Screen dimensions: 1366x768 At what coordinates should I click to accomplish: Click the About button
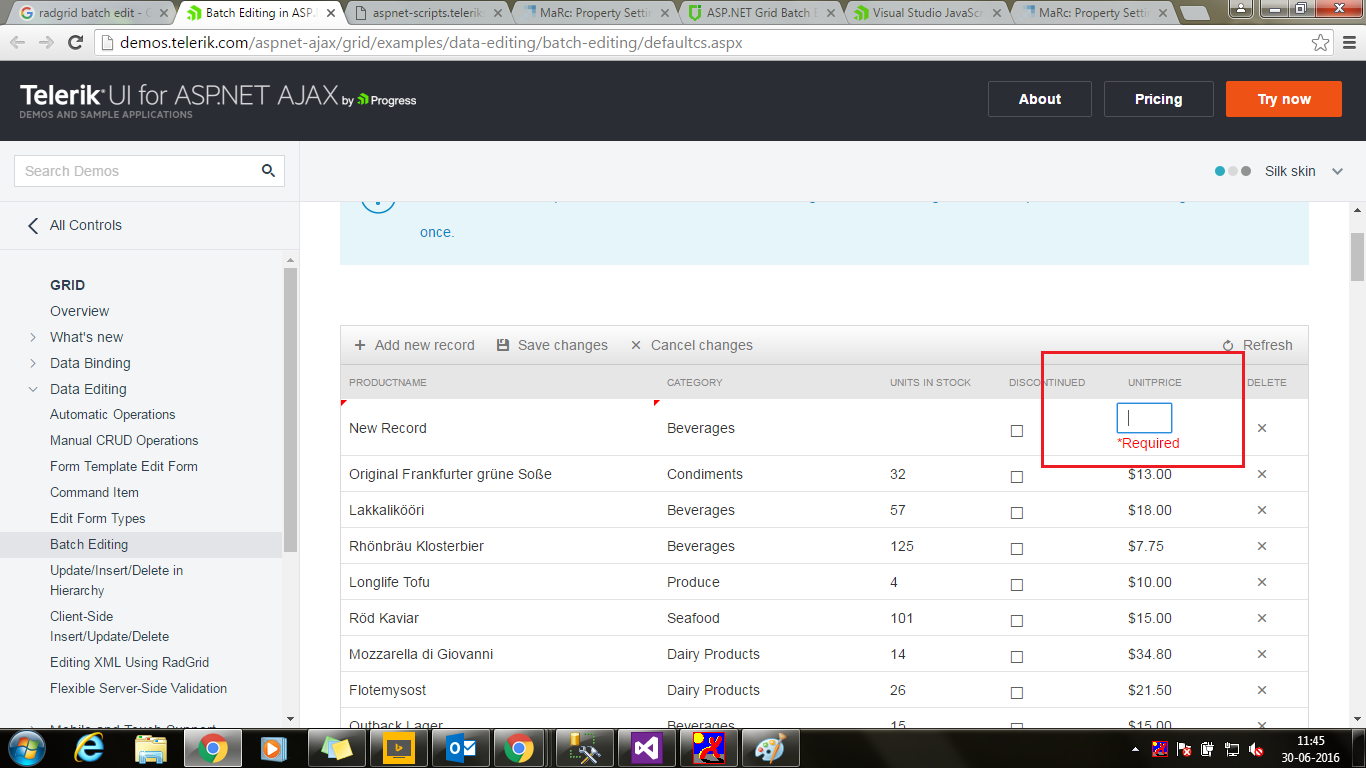[1040, 99]
